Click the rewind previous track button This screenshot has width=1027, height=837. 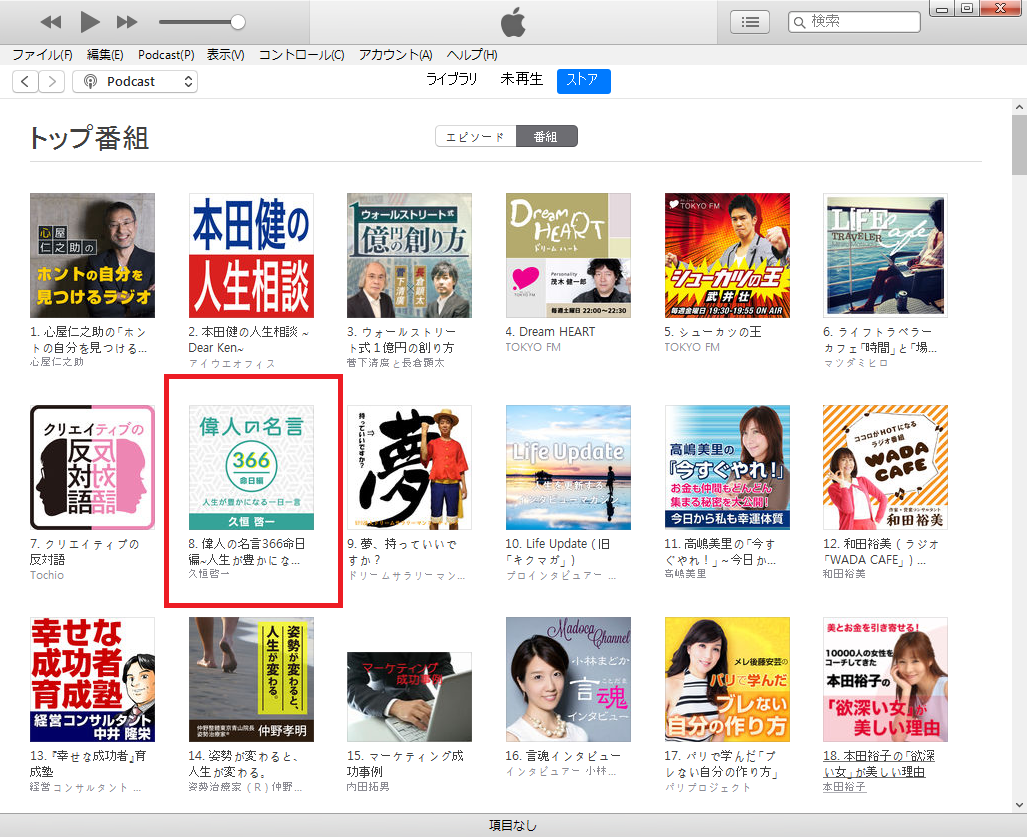coord(50,22)
